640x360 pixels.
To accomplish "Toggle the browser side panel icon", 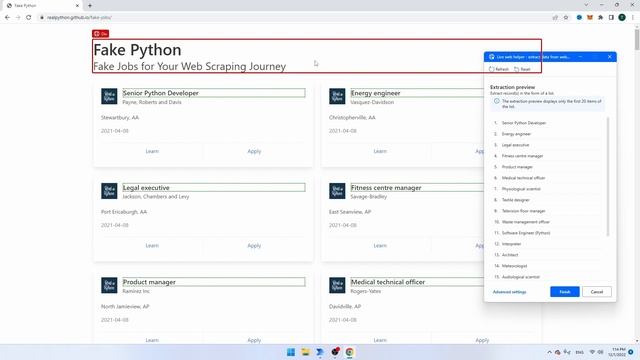I will pos(611,18).
